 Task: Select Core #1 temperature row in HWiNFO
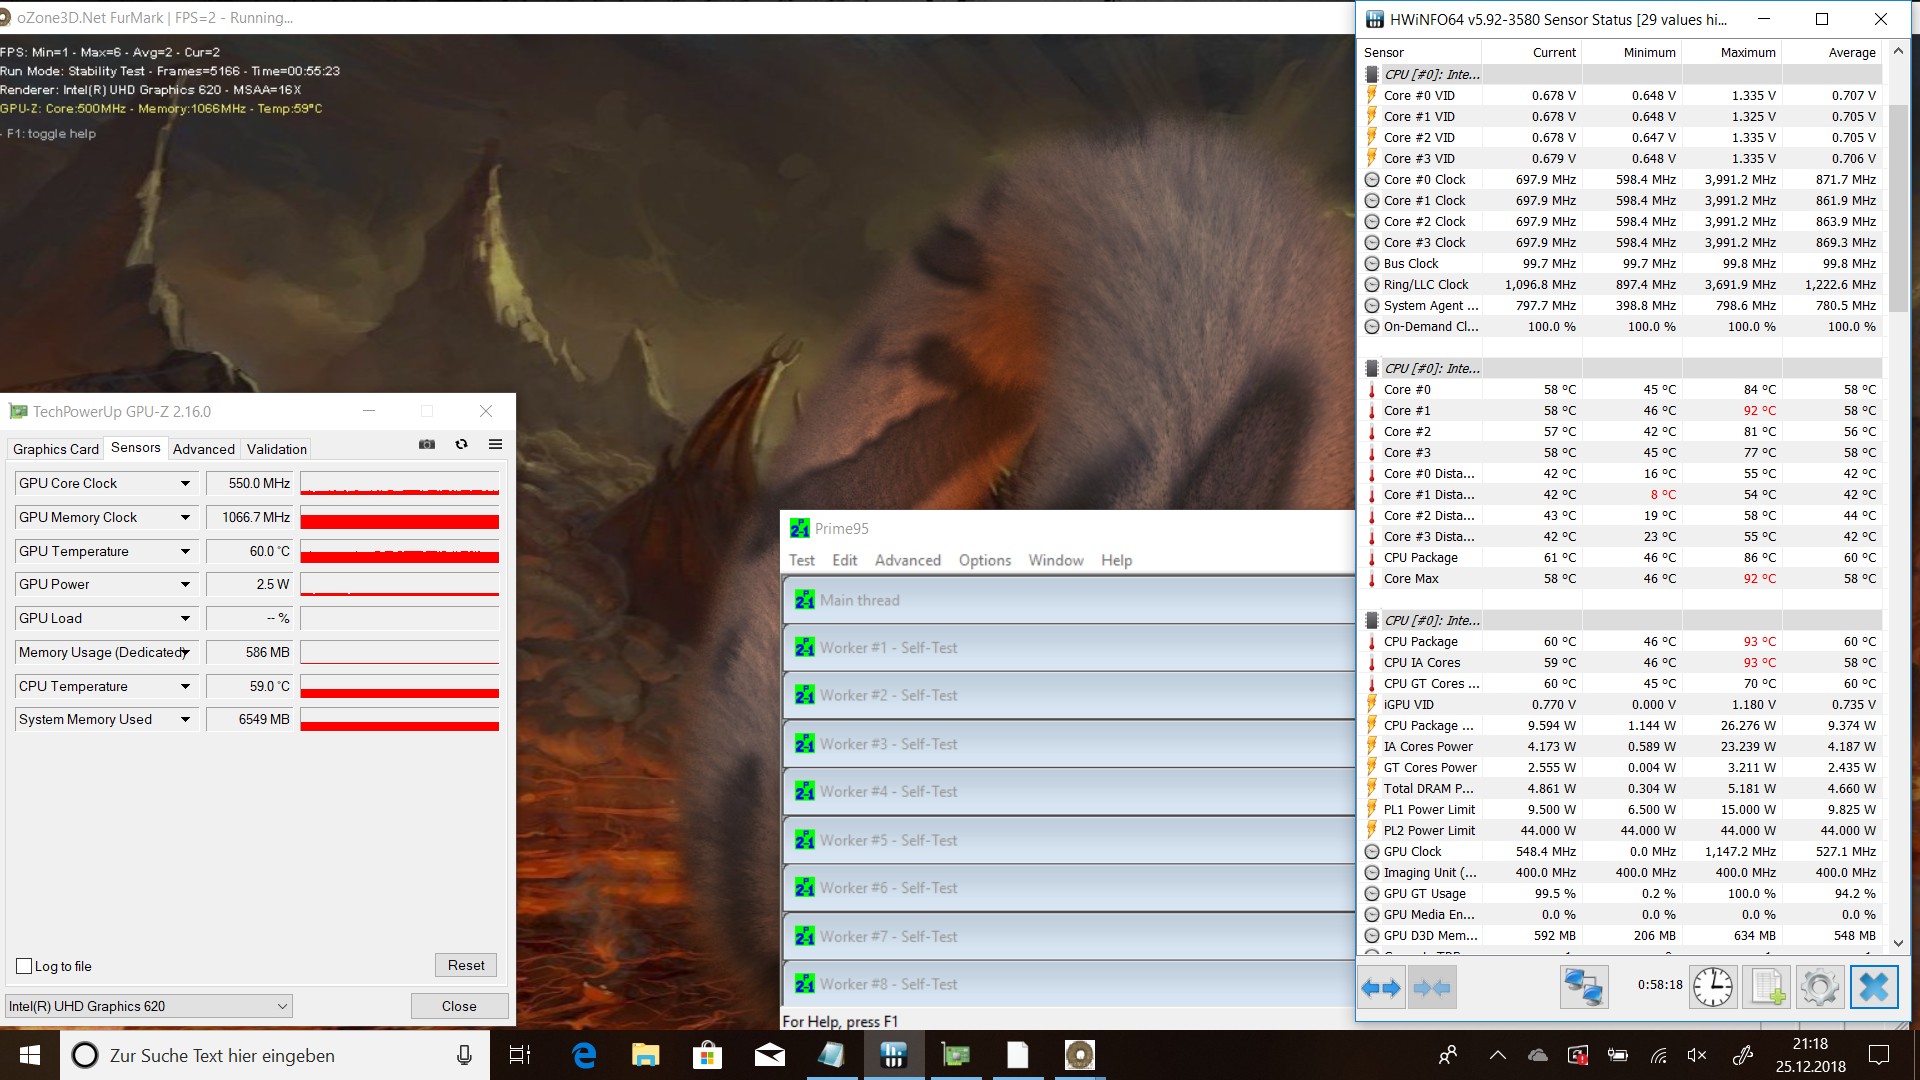[x=1621, y=411]
